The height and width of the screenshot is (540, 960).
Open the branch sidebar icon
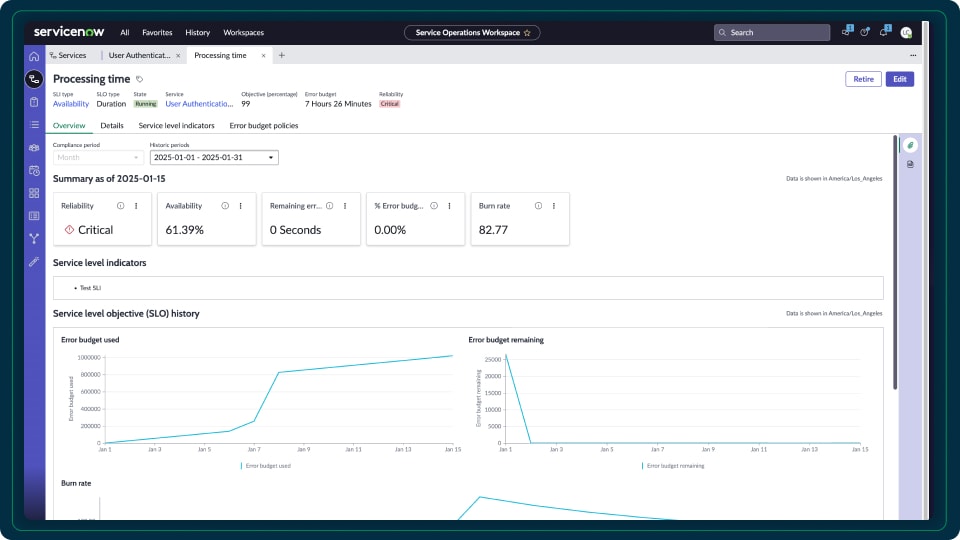(34, 238)
